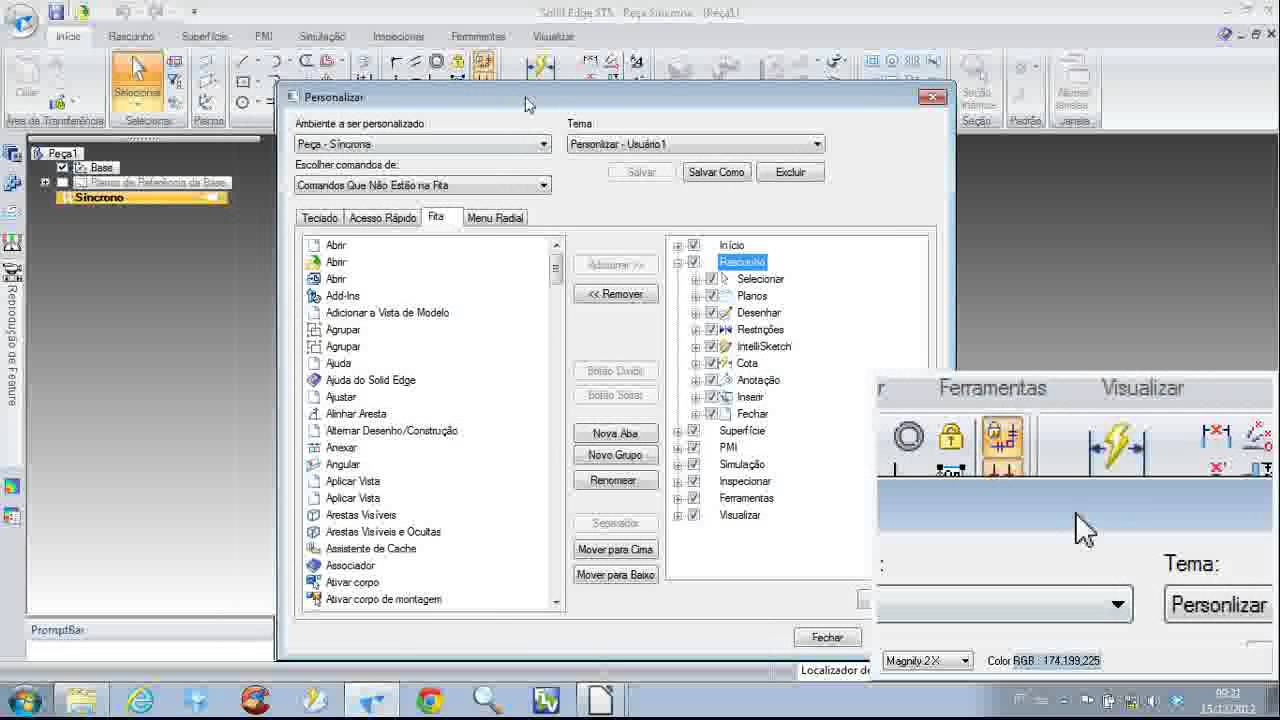Expand the Cota group node
The image size is (1280, 720).
pos(696,363)
